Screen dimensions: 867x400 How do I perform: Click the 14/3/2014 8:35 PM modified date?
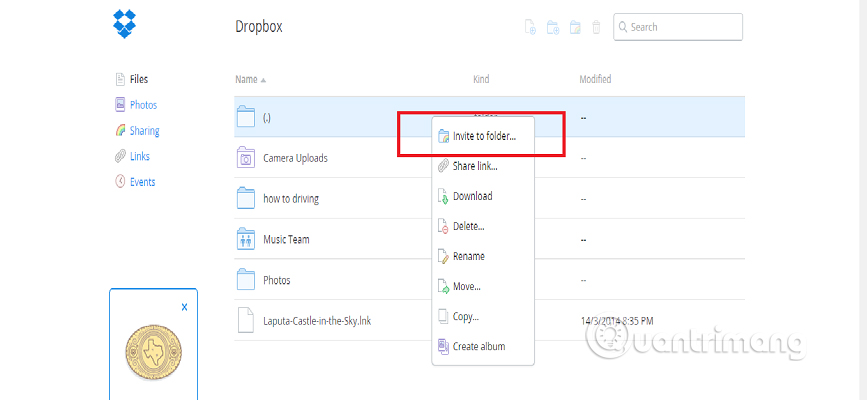618,321
